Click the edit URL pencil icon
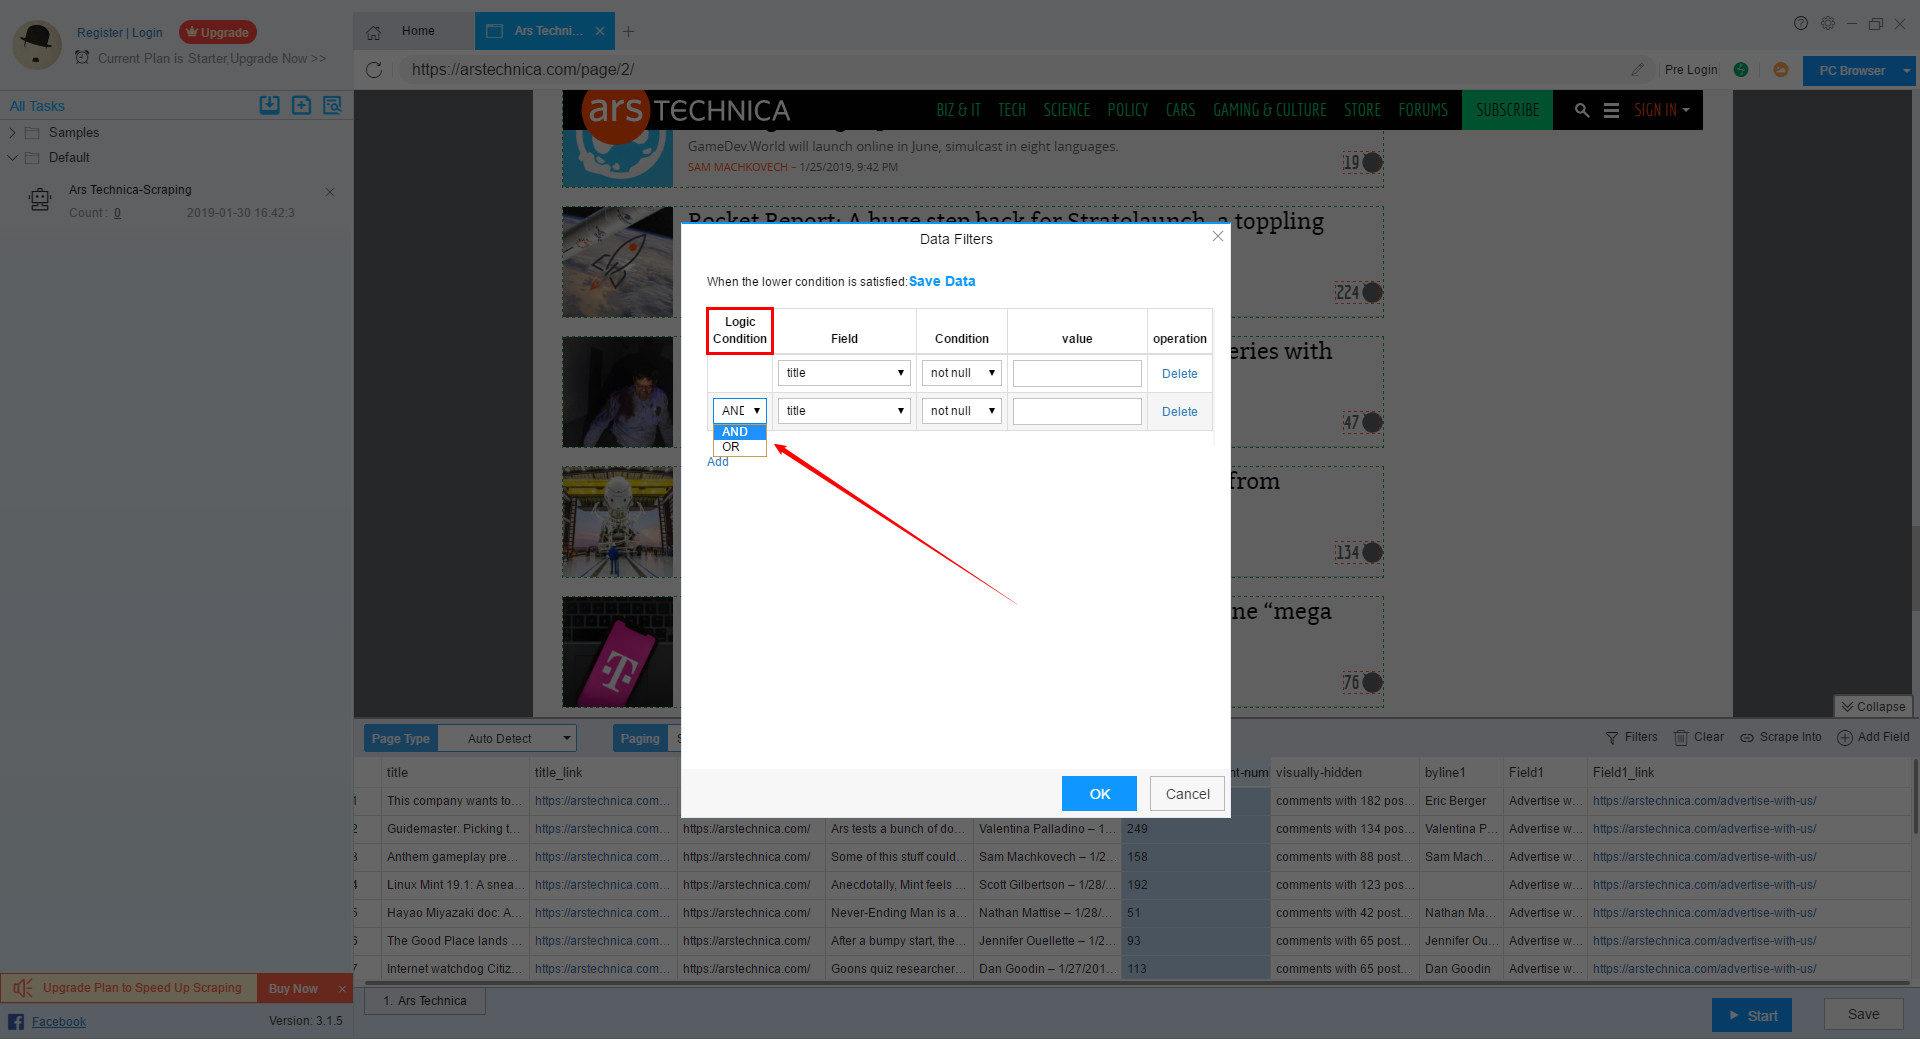Image resolution: width=1920 pixels, height=1039 pixels. point(1637,70)
